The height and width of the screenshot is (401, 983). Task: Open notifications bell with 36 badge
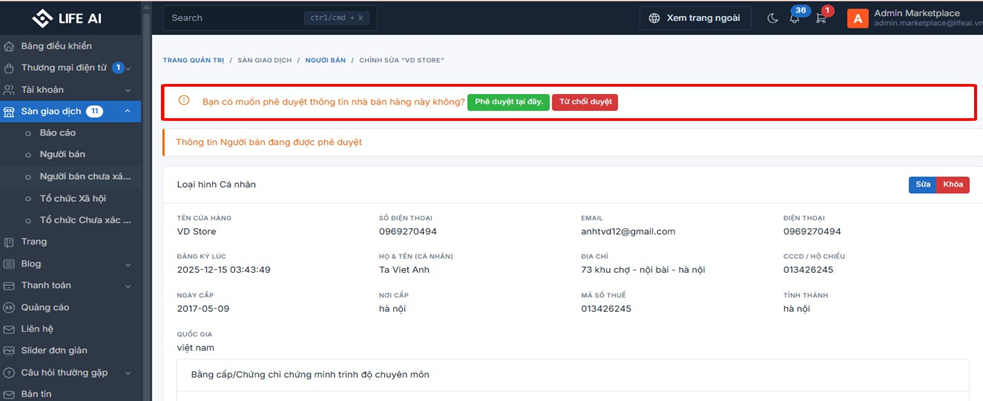[795, 18]
